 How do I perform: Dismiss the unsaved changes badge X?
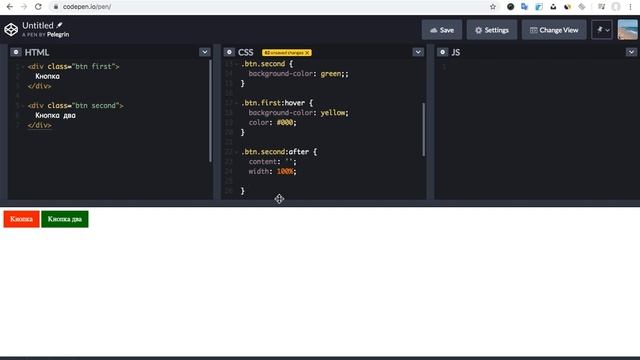click(x=307, y=53)
